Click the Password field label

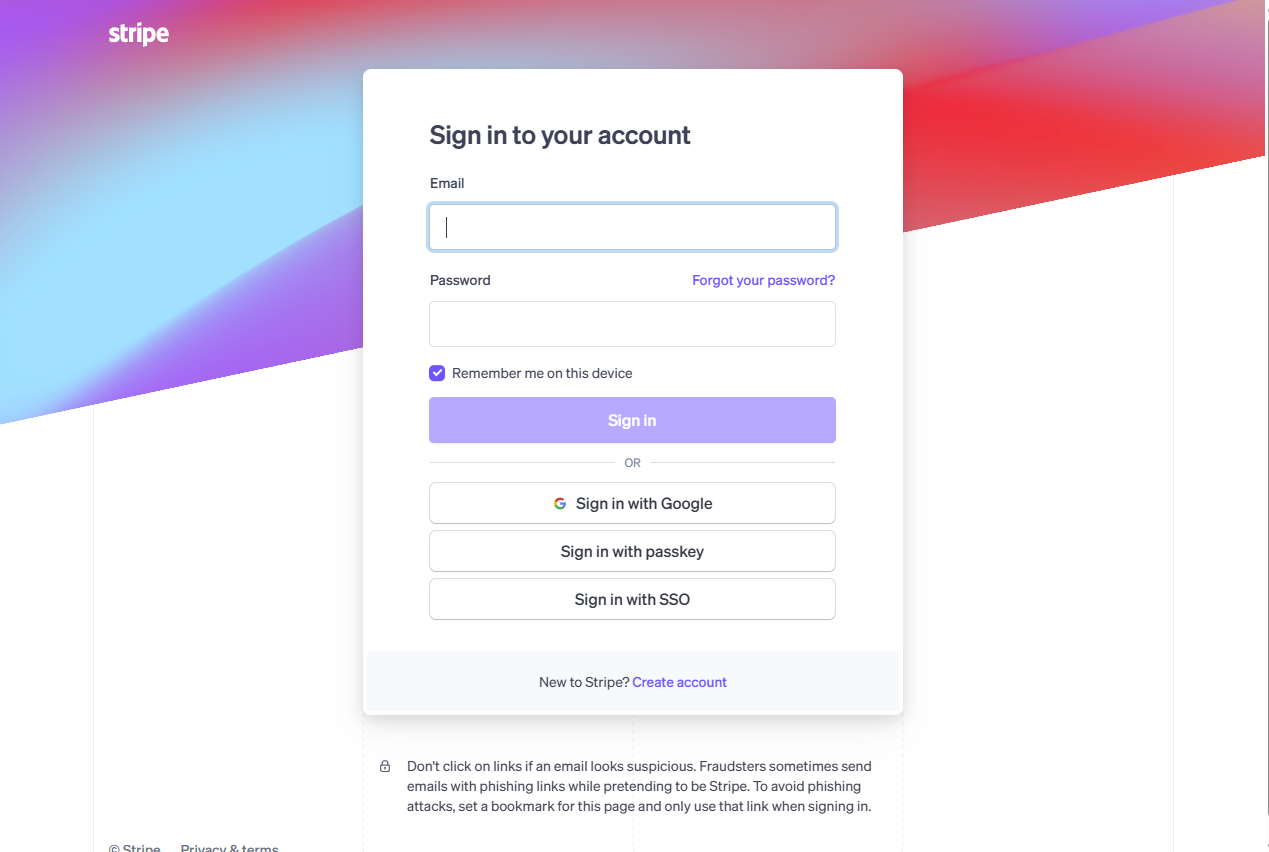click(460, 280)
